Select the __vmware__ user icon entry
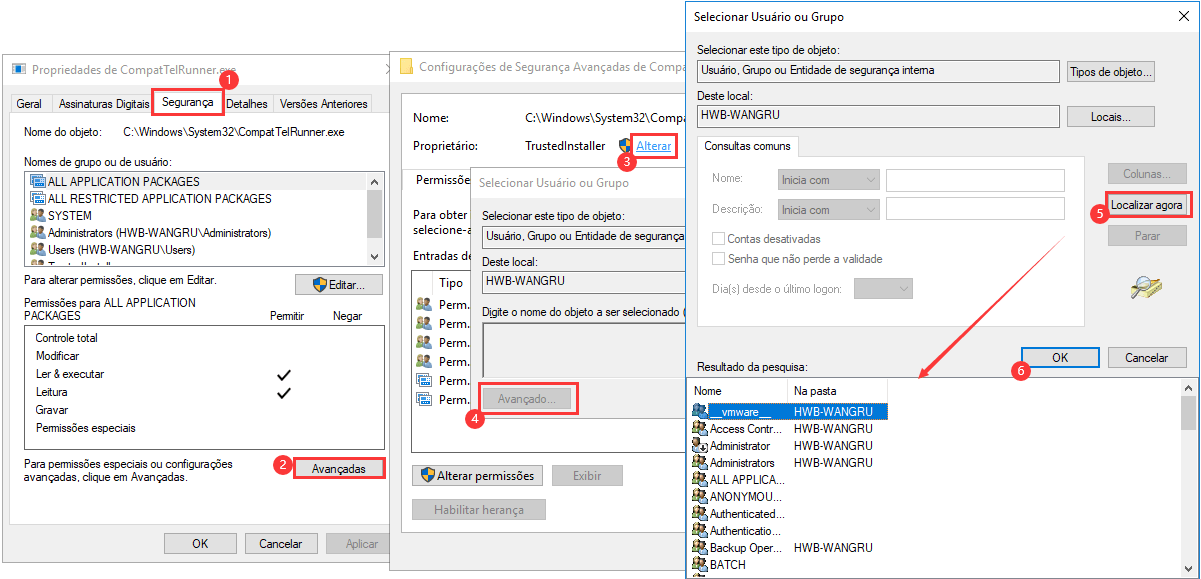The width and height of the screenshot is (1201, 579). click(x=699, y=411)
